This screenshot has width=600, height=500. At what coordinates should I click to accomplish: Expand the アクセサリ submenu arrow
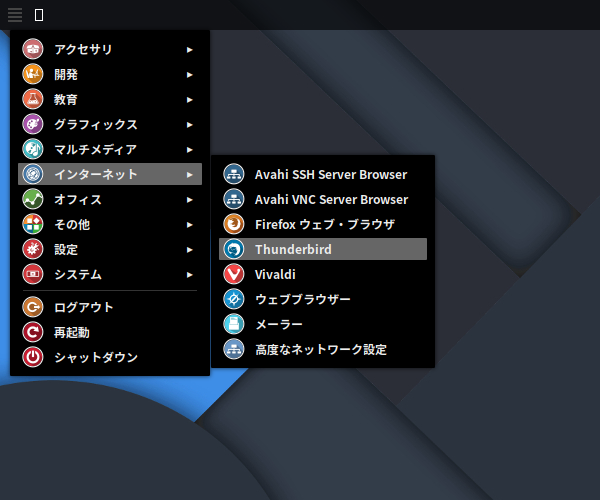point(189,49)
